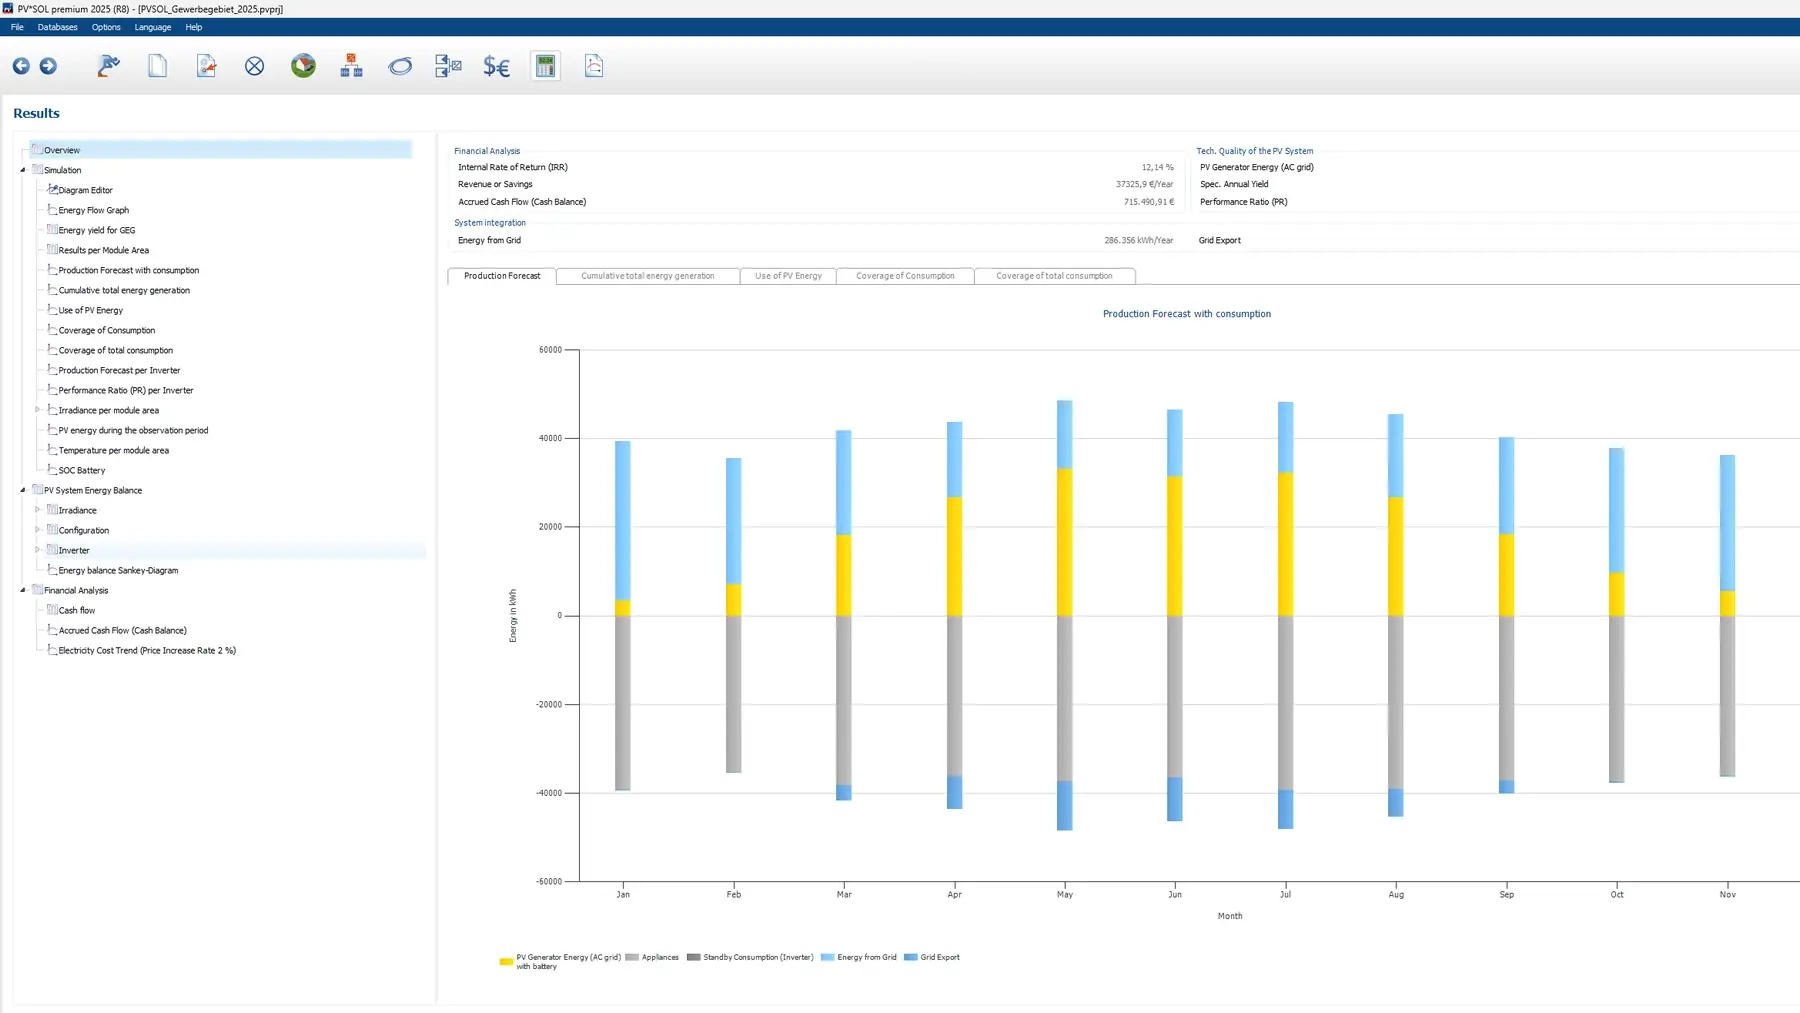Screen dimensions: 1800x1013
Task: Open the Presentation document icon
Action: click(594, 66)
